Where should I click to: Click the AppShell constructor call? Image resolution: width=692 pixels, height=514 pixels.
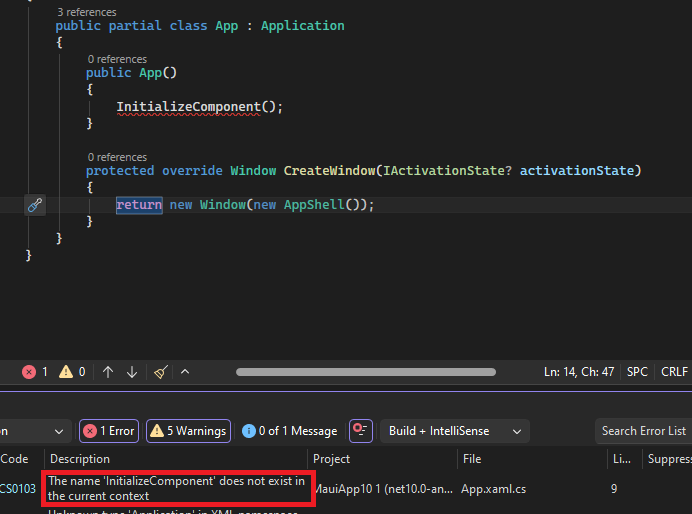click(314, 205)
